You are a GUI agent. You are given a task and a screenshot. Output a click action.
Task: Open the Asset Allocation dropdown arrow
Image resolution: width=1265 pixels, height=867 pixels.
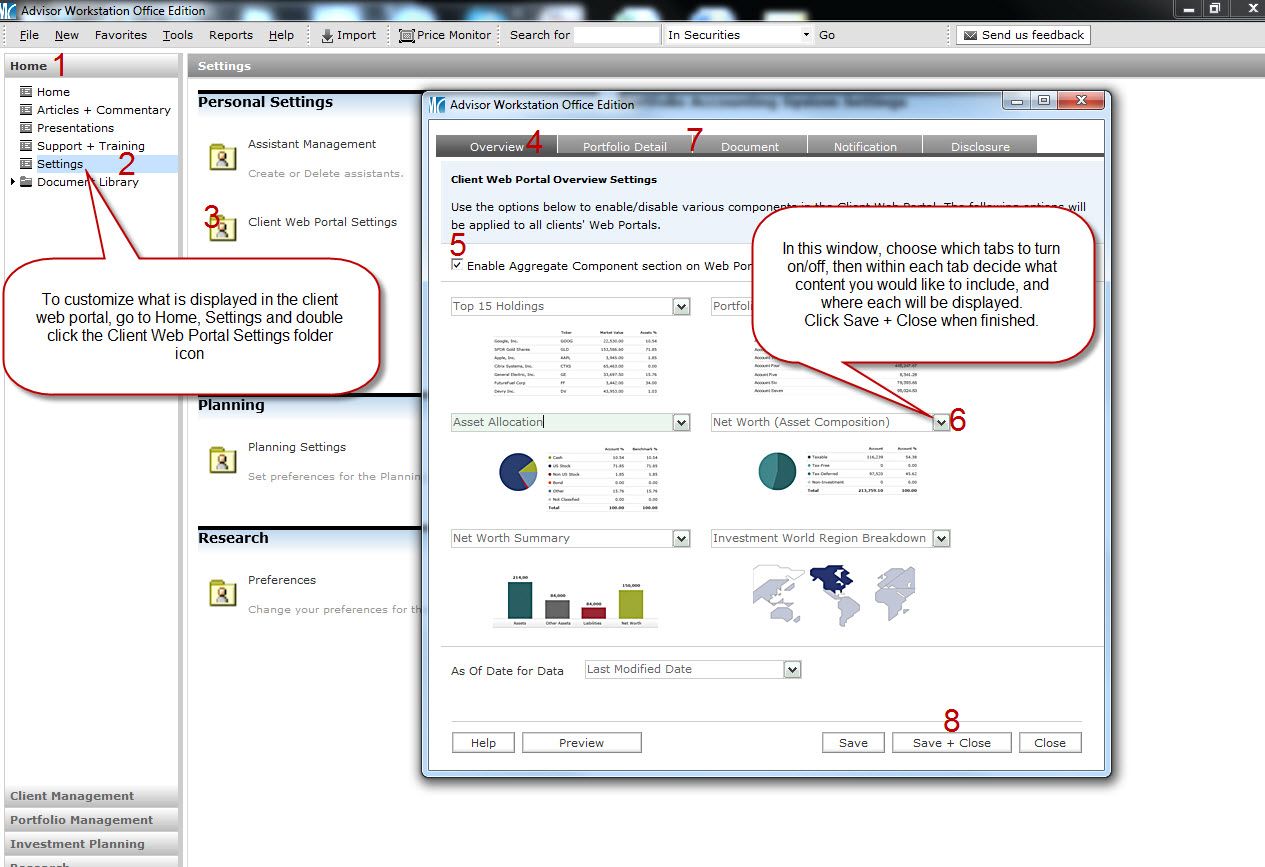tap(681, 423)
